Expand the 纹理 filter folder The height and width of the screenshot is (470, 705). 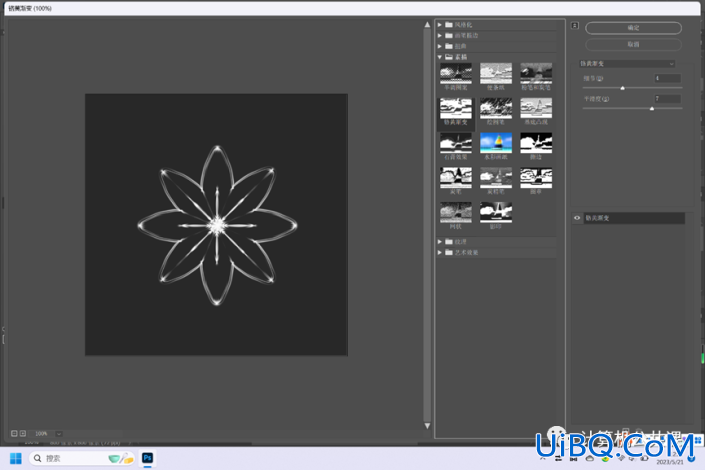[x=440, y=242]
